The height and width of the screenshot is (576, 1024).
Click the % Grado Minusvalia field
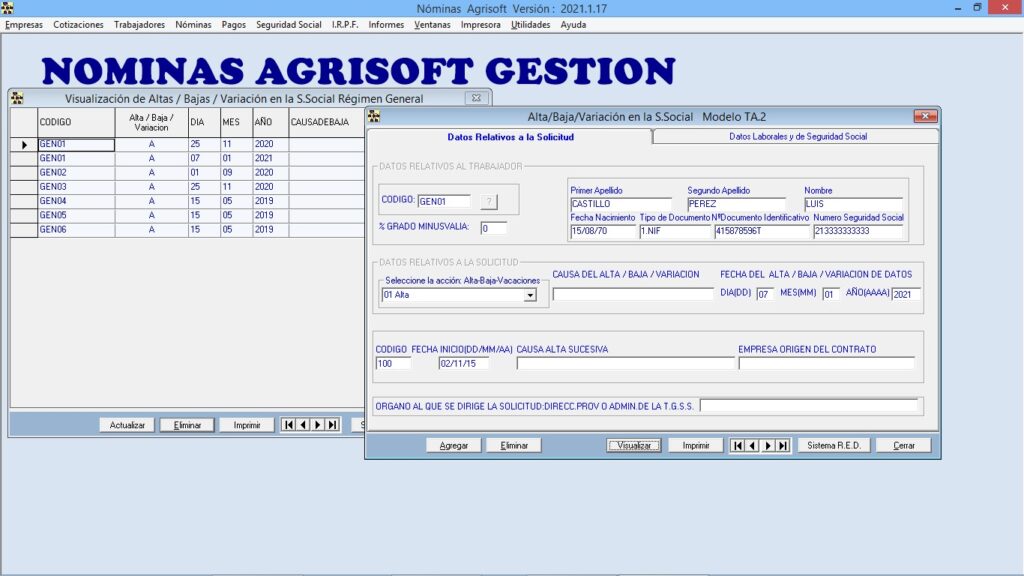[x=493, y=229]
